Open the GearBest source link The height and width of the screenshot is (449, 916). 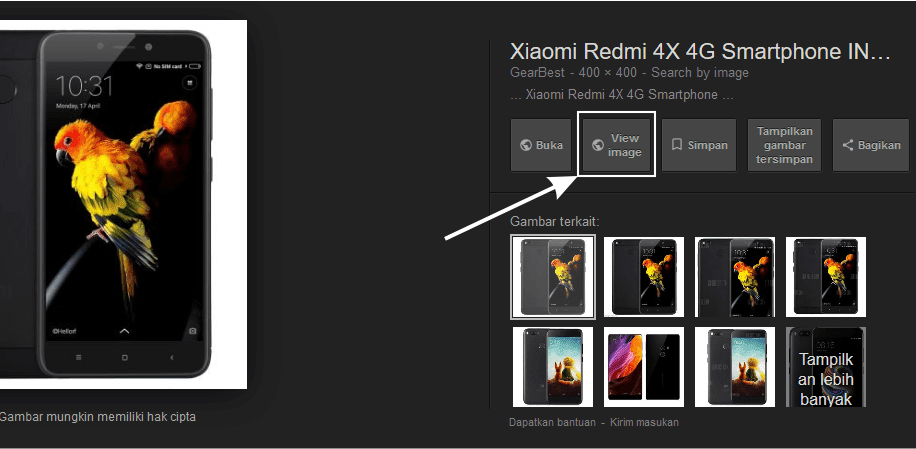[x=537, y=73]
